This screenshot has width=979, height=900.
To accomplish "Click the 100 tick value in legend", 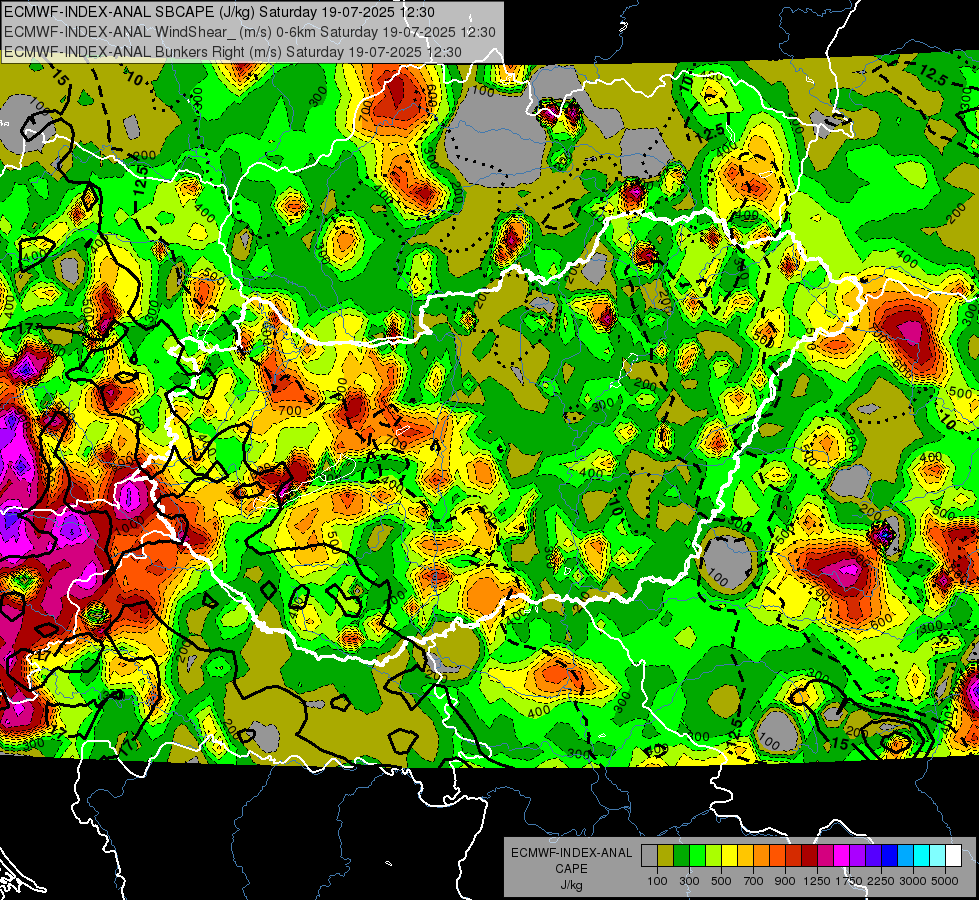I will pyautogui.click(x=657, y=881).
